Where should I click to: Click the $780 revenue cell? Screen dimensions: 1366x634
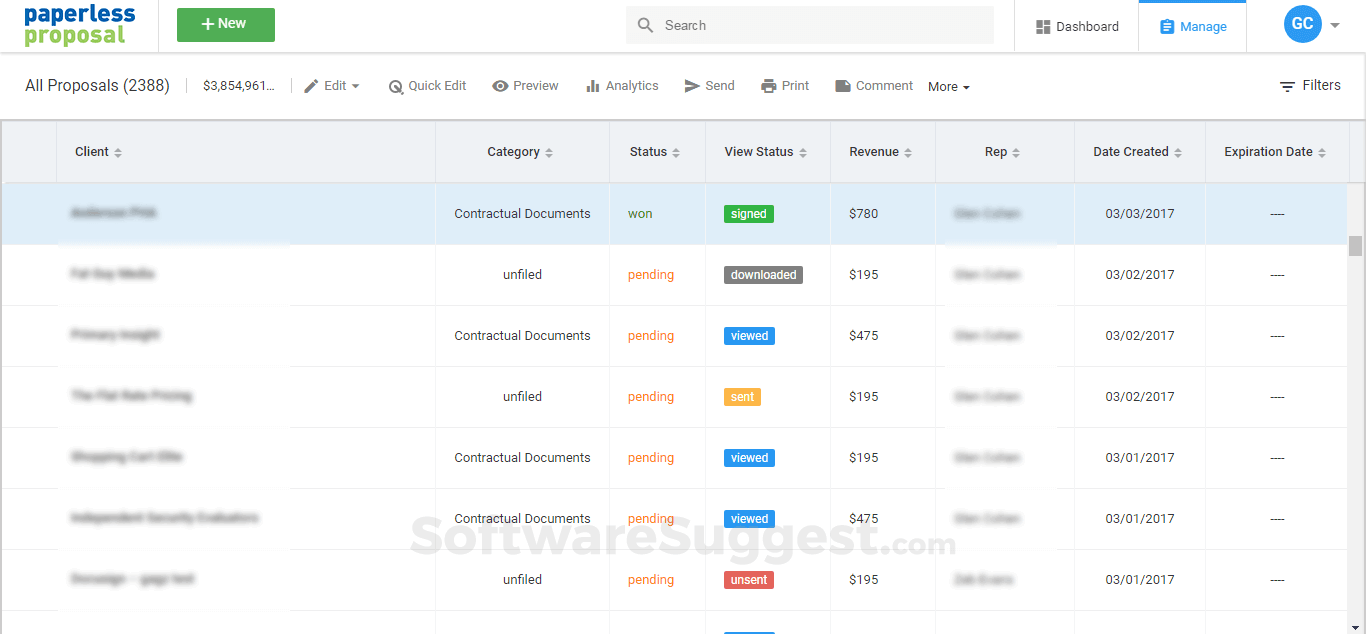pos(864,214)
